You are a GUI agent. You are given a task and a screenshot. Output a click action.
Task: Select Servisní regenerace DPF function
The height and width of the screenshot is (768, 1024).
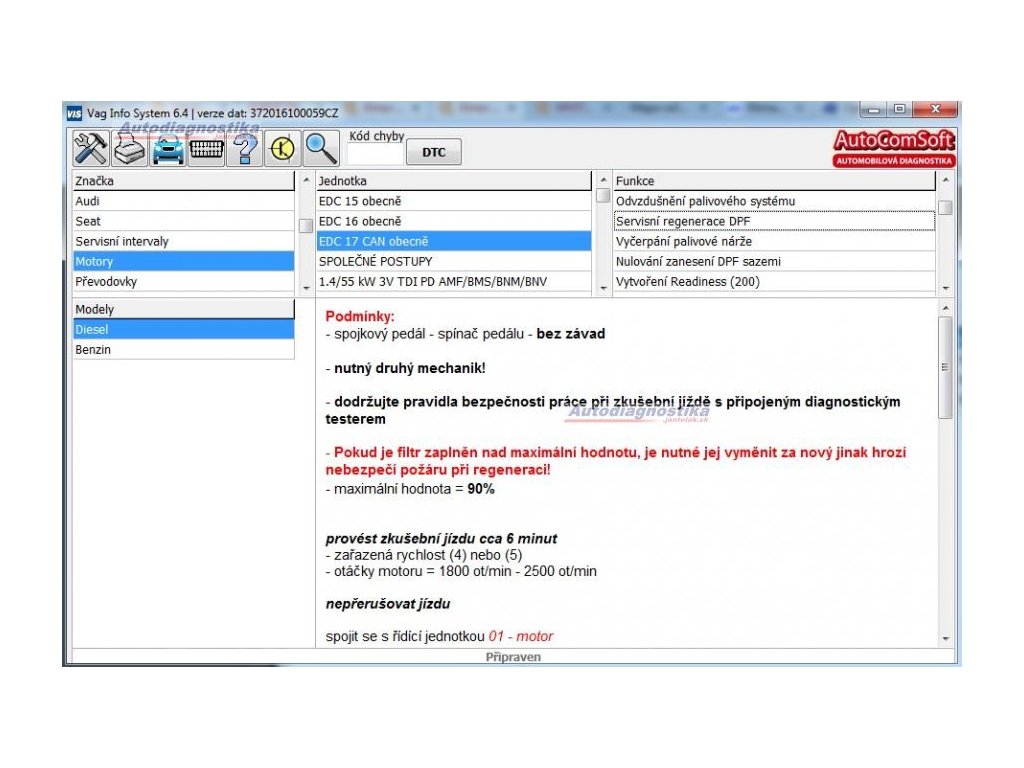(x=775, y=221)
